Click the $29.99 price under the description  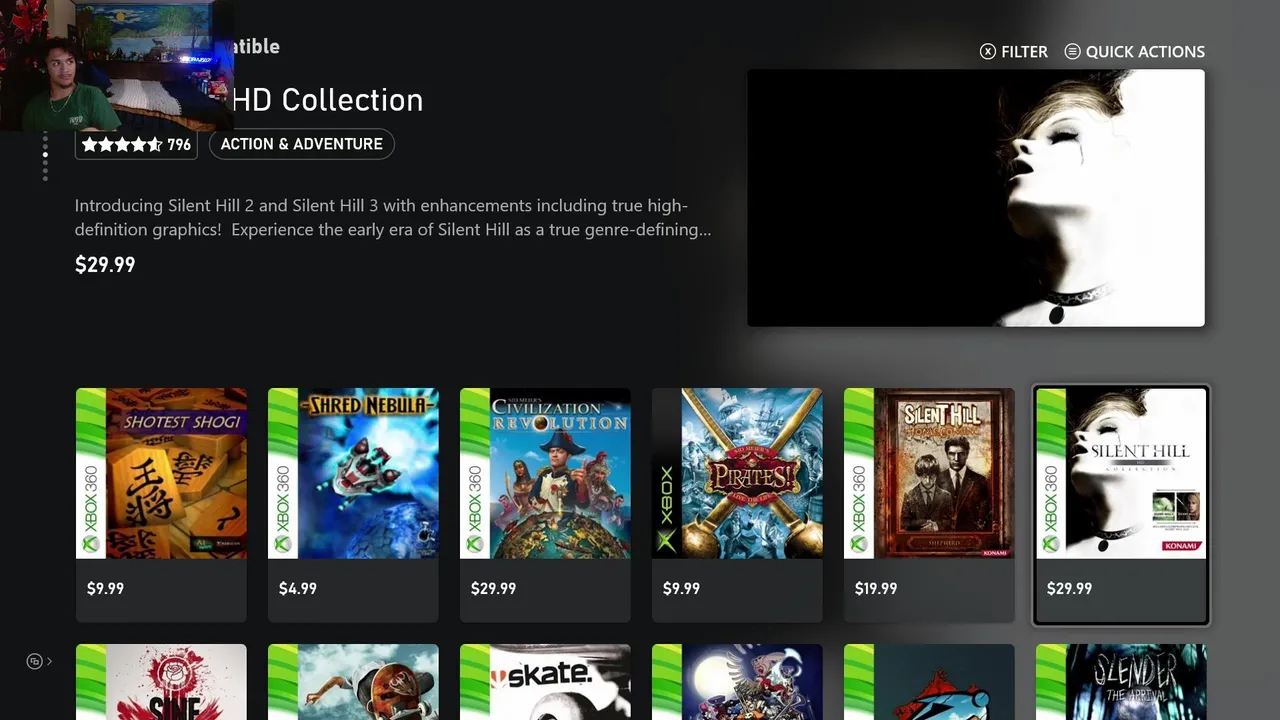[105, 265]
